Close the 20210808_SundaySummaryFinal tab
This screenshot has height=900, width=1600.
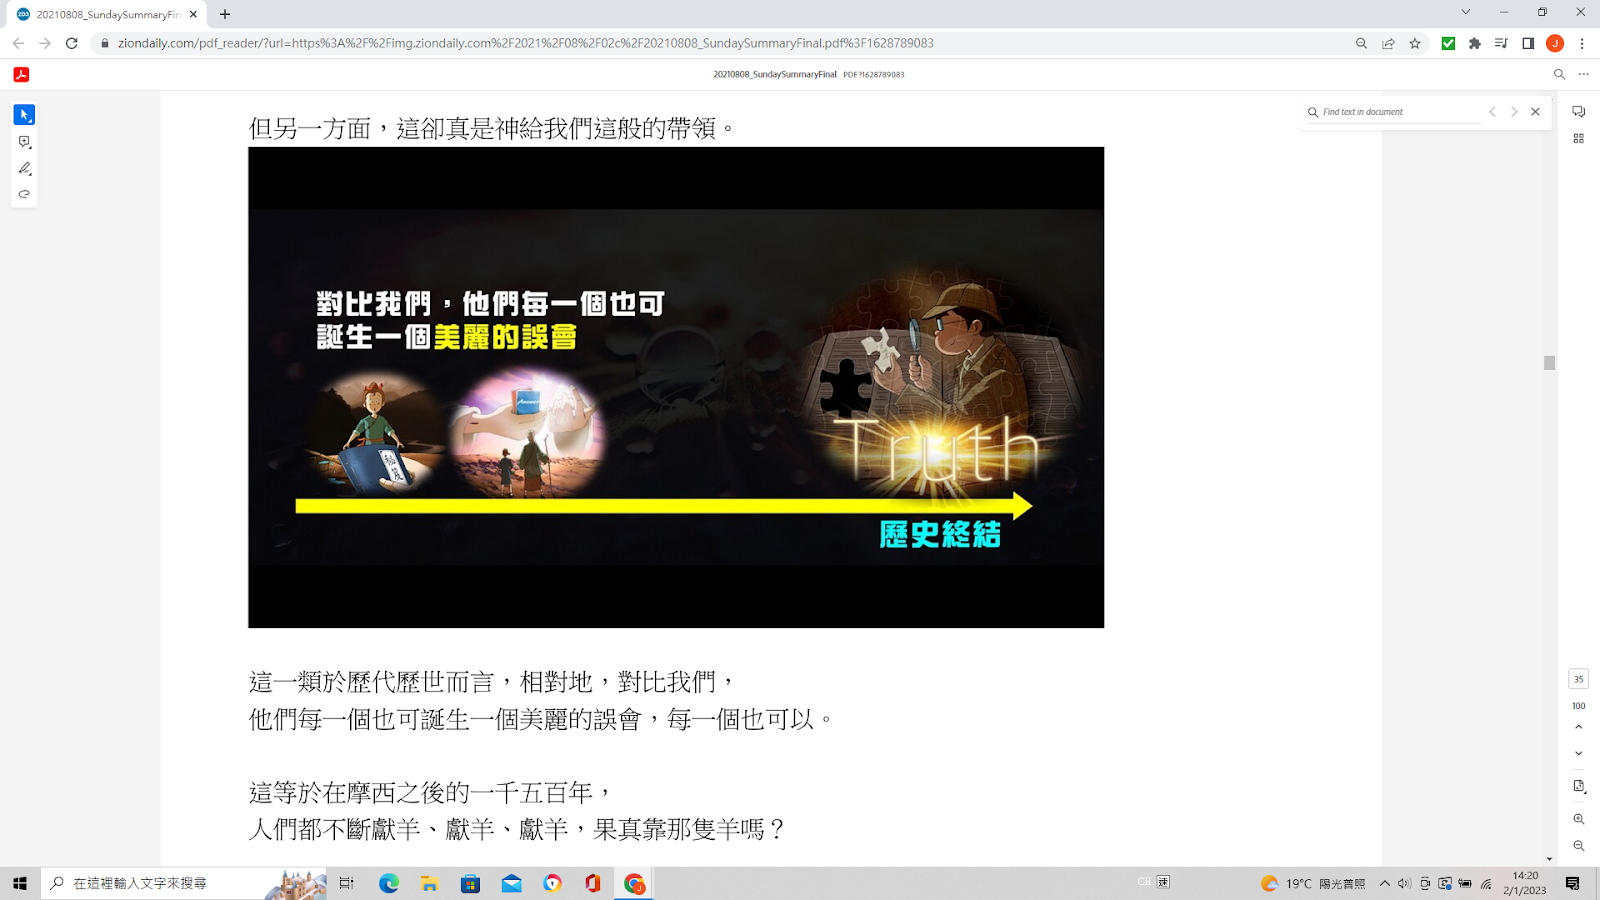point(193,14)
